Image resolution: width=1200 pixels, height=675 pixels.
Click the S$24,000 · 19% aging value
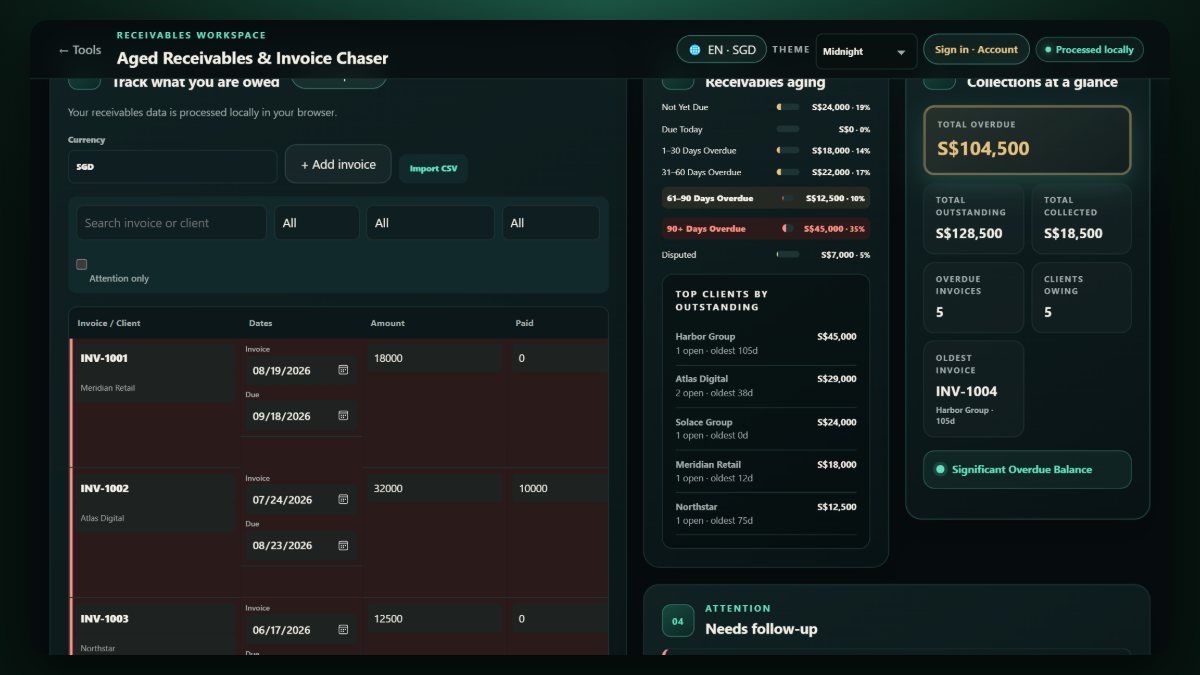[x=840, y=107]
